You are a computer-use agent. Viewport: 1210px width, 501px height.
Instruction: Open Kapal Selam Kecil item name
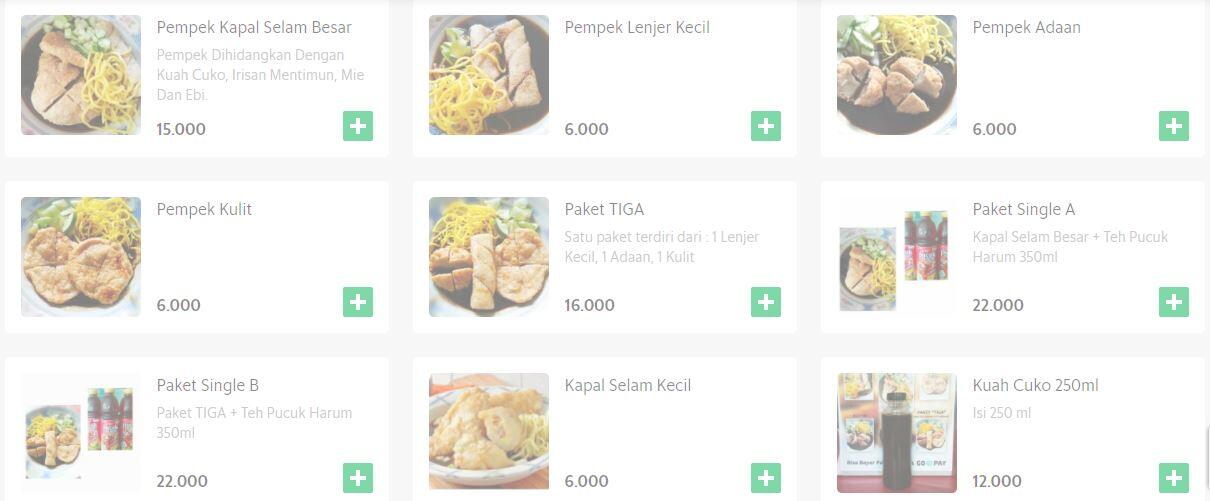pyautogui.click(x=627, y=385)
